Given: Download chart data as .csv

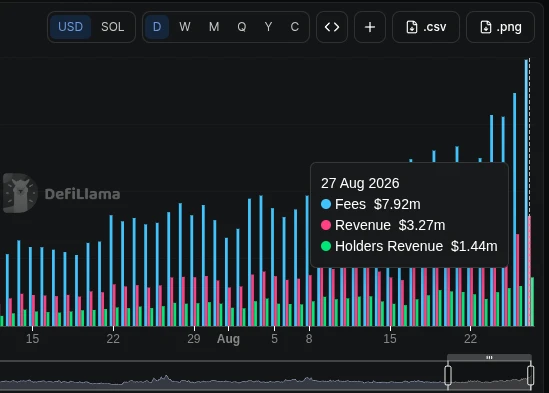Looking at the screenshot, I should click(426, 27).
